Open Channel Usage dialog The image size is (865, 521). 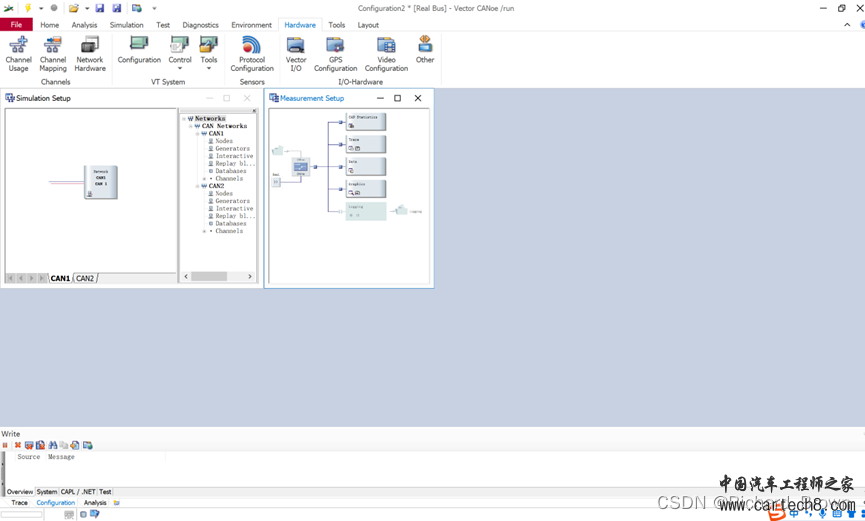tap(18, 54)
